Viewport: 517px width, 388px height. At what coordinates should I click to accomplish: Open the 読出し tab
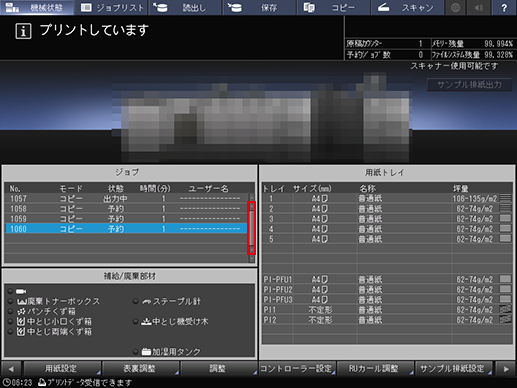(x=185, y=7)
